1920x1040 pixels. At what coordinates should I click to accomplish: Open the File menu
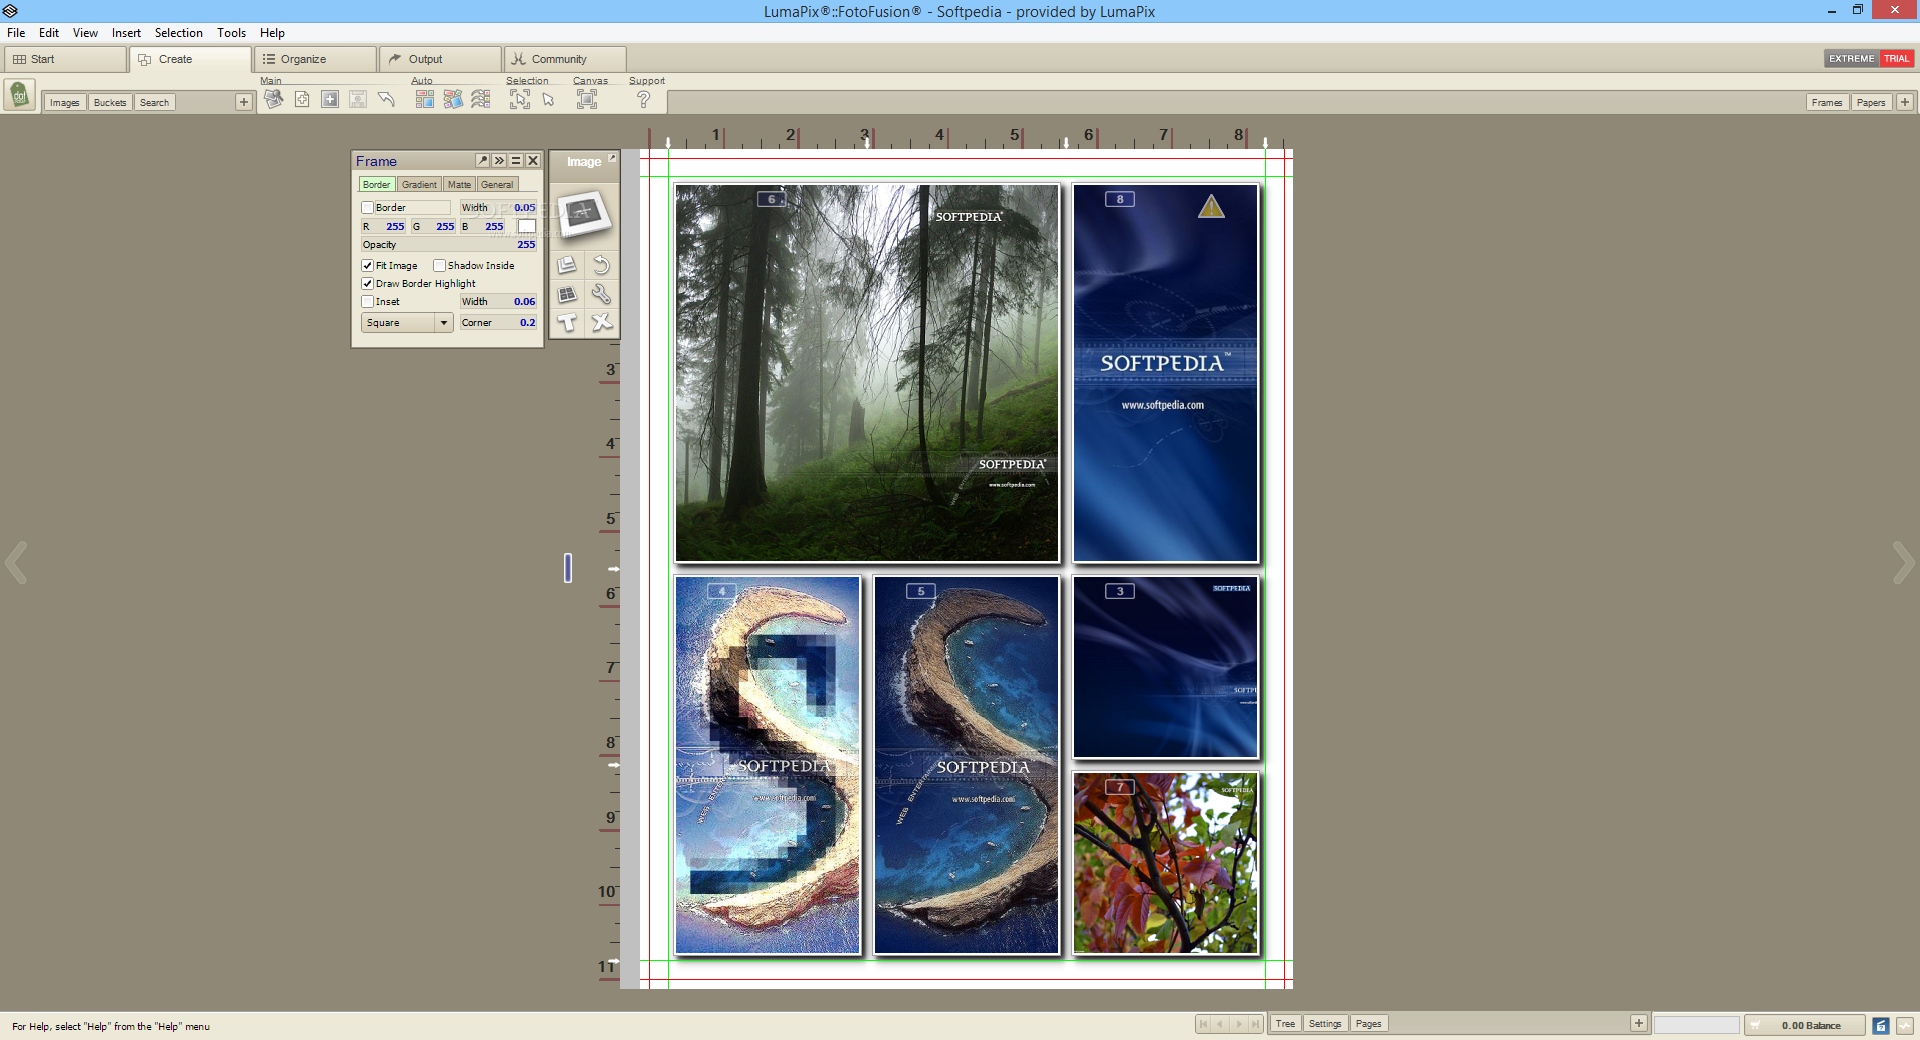pyautogui.click(x=16, y=33)
